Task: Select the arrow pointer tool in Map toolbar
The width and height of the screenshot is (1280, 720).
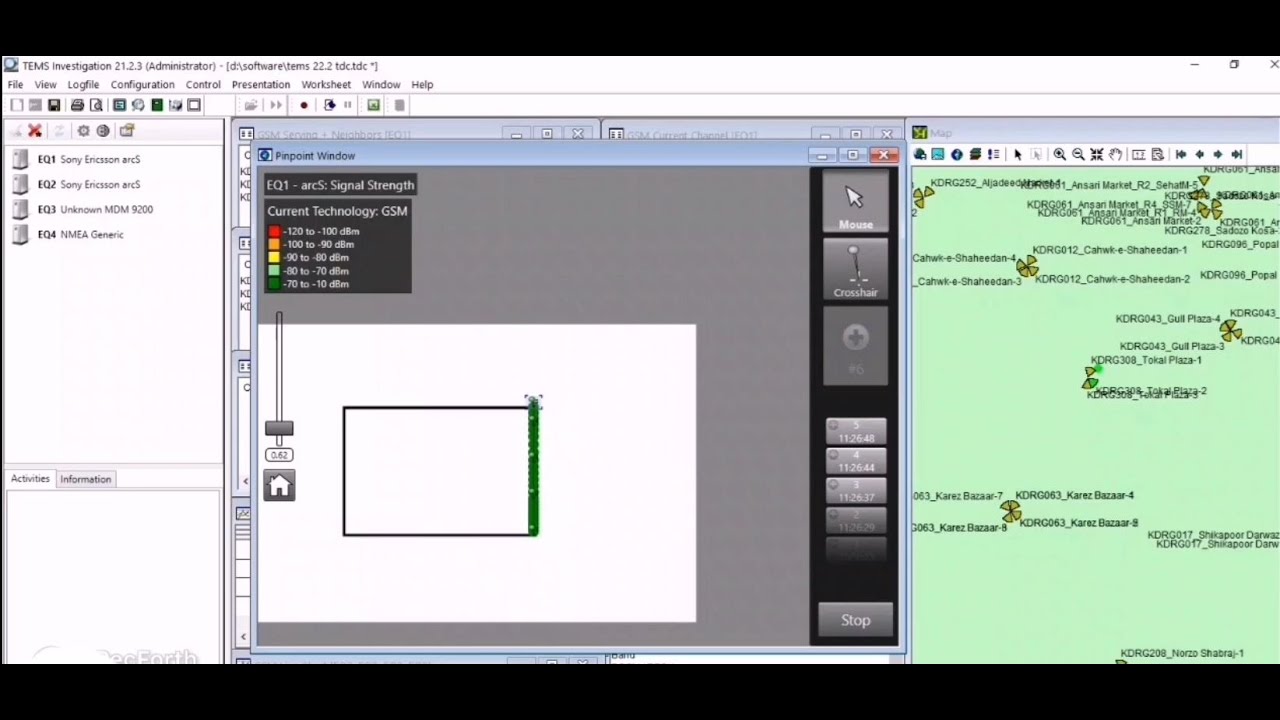Action: (1018, 154)
